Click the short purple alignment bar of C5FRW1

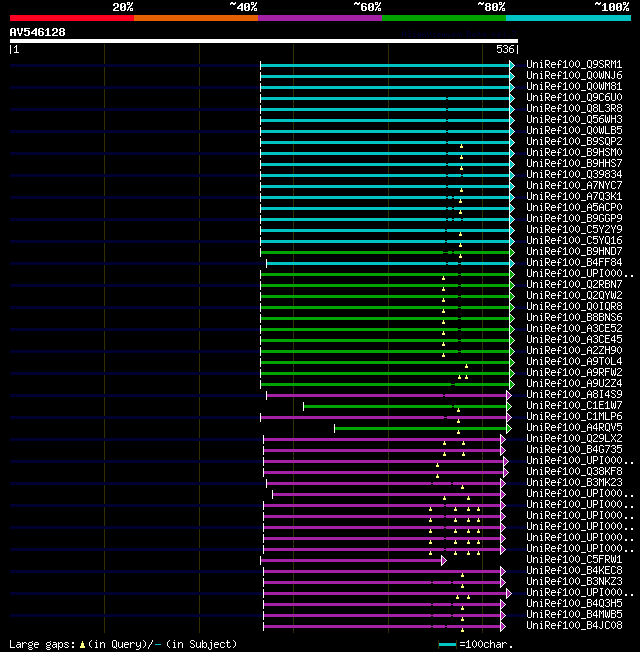tap(351, 561)
